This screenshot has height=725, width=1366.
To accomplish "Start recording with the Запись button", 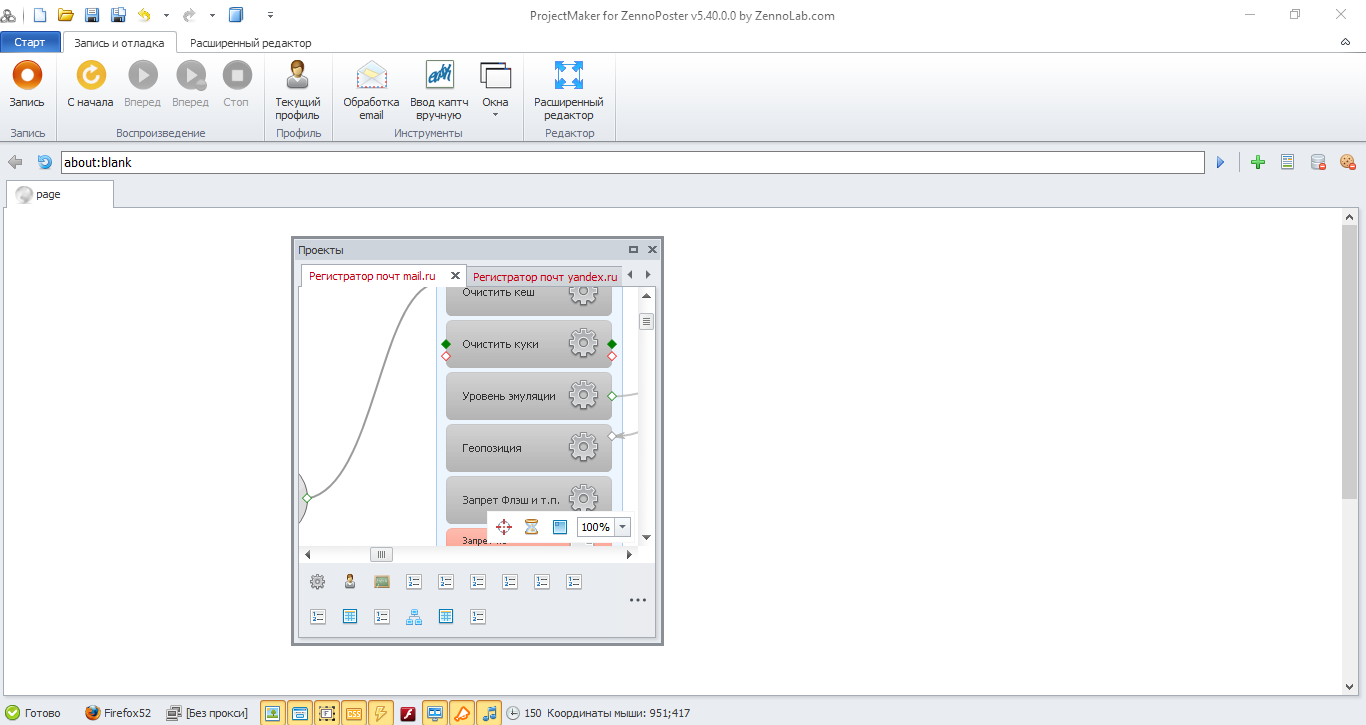I will click(27, 84).
